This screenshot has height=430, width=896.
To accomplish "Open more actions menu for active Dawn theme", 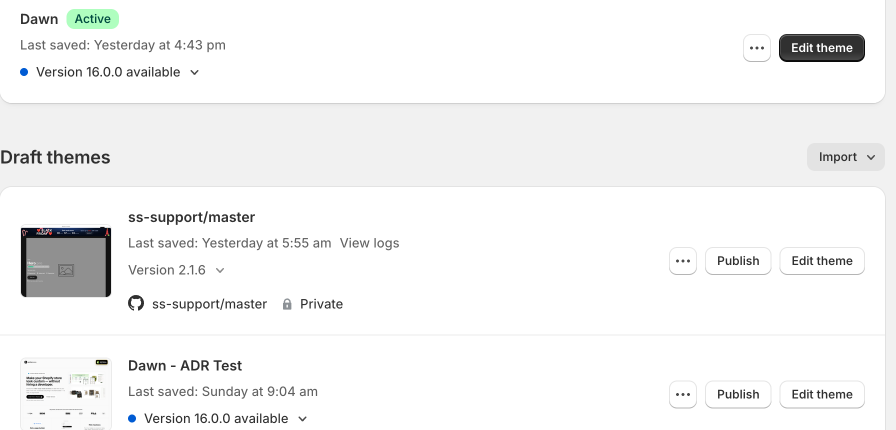I will click(757, 48).
